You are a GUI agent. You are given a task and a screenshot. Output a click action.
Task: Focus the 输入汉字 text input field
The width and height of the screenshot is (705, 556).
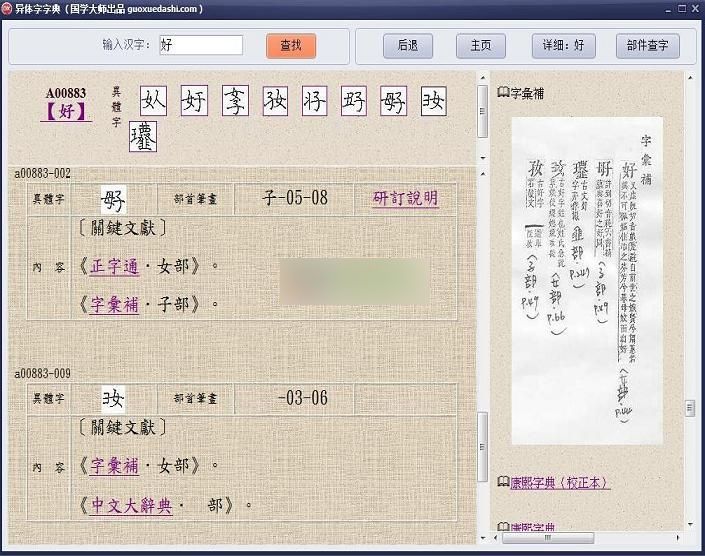pos(200,46)
